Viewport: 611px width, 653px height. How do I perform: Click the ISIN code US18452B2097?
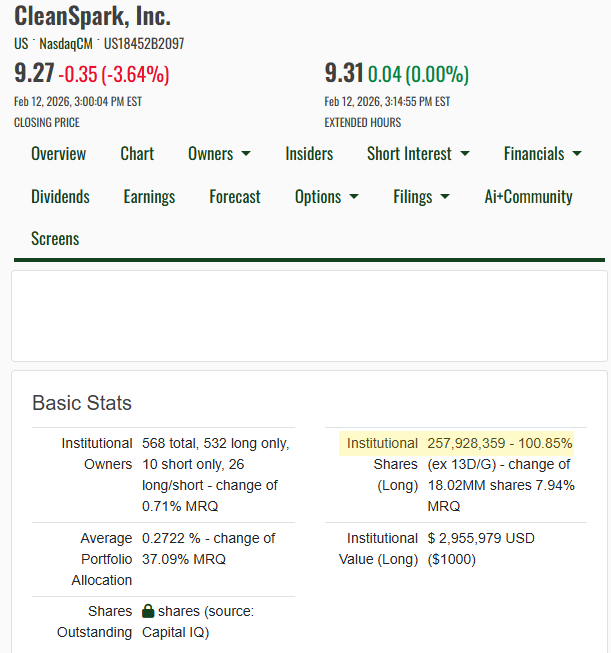click(x=144, y=43)
